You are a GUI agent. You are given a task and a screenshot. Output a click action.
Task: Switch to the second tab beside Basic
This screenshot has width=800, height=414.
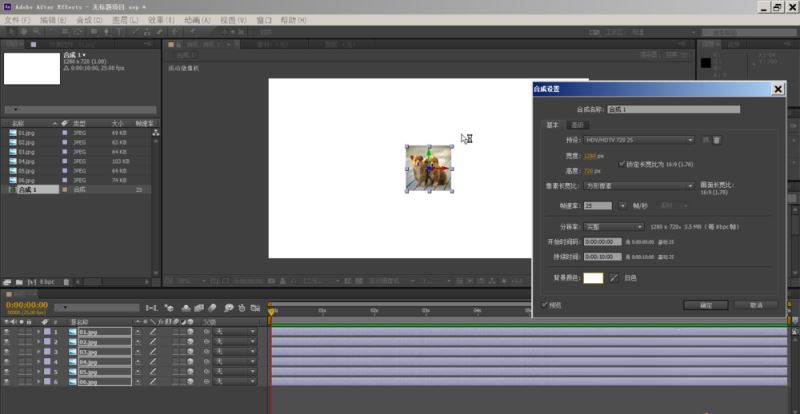[577, 125]
